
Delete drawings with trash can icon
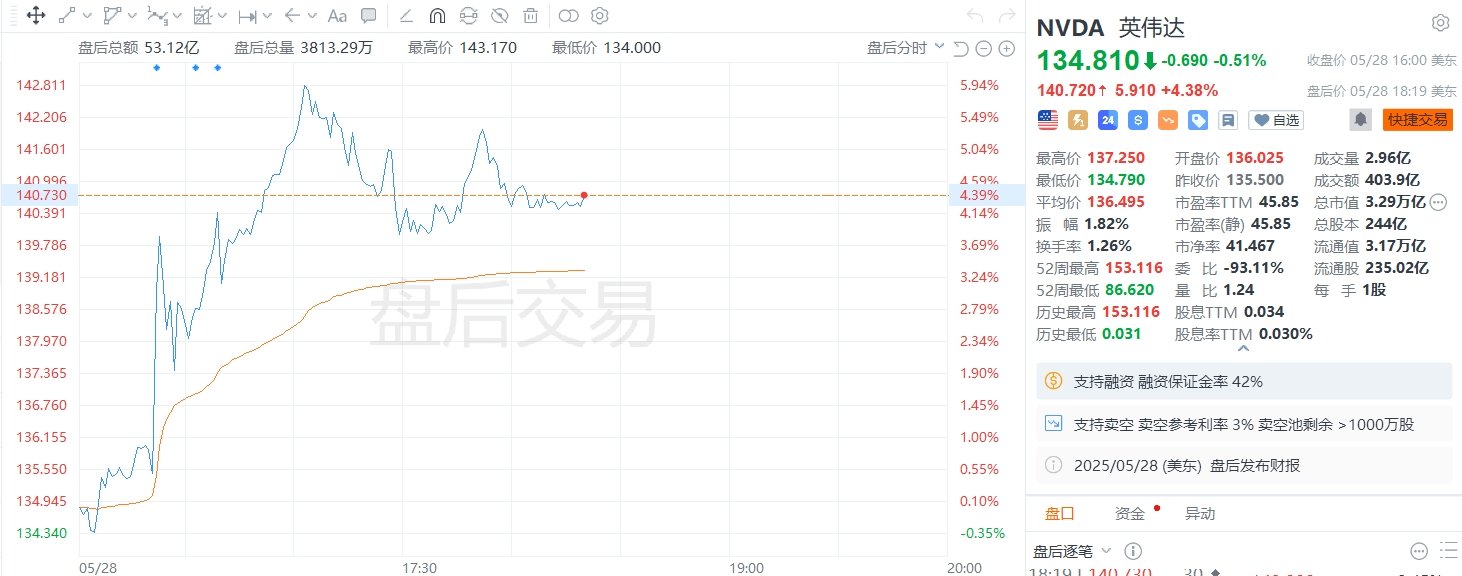[x=530, y=15]
